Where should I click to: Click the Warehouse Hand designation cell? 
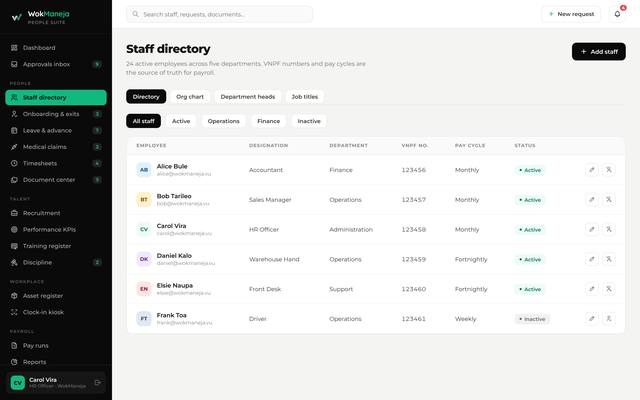click(x=274, y=259)
